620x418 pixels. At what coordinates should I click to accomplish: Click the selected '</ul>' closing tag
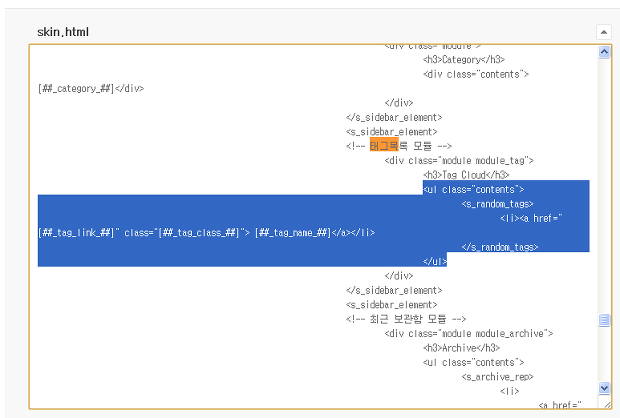435,261
